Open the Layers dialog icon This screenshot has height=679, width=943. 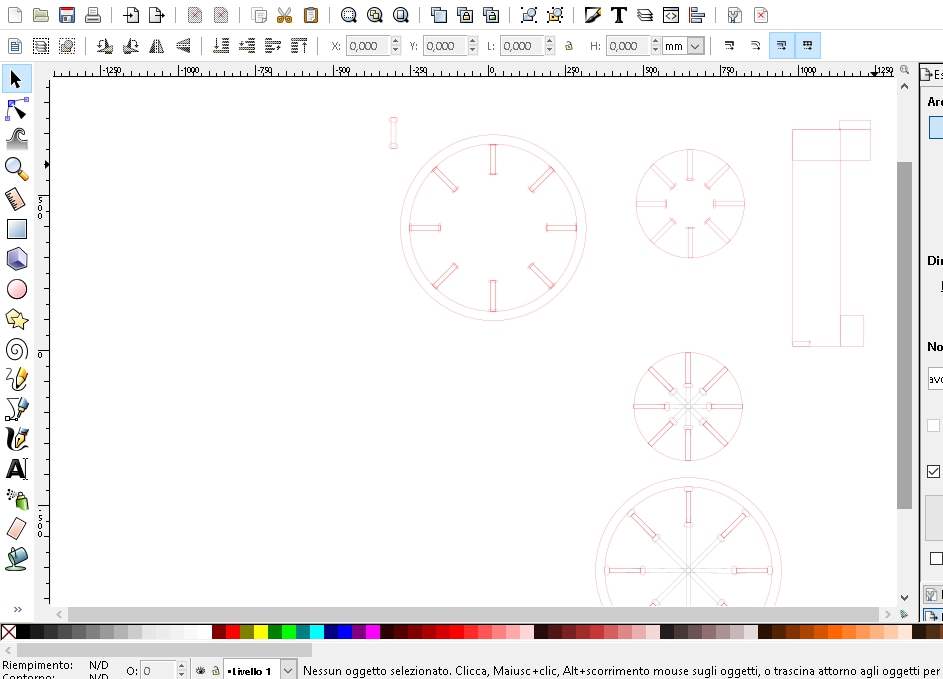pyautogui.click(x=645, y=15)
